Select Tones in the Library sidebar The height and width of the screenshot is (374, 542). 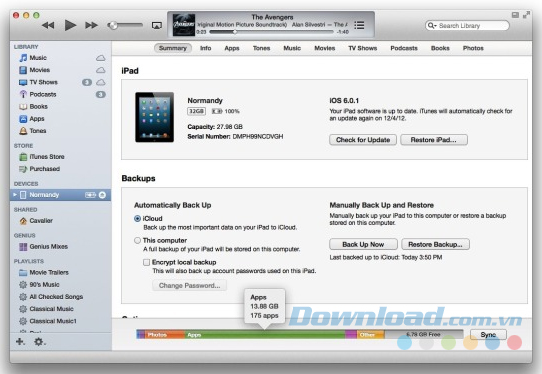[33, 131]
